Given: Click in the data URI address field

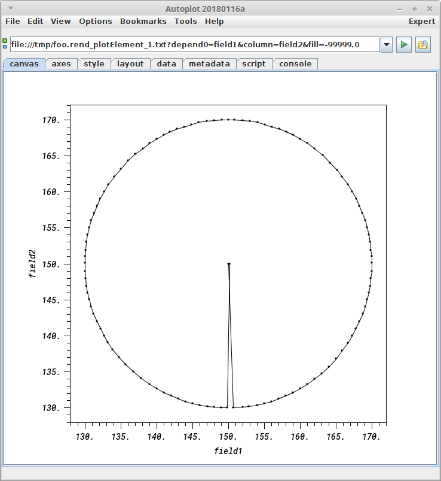Looking at the screenshot, I should tap(195, 44).
